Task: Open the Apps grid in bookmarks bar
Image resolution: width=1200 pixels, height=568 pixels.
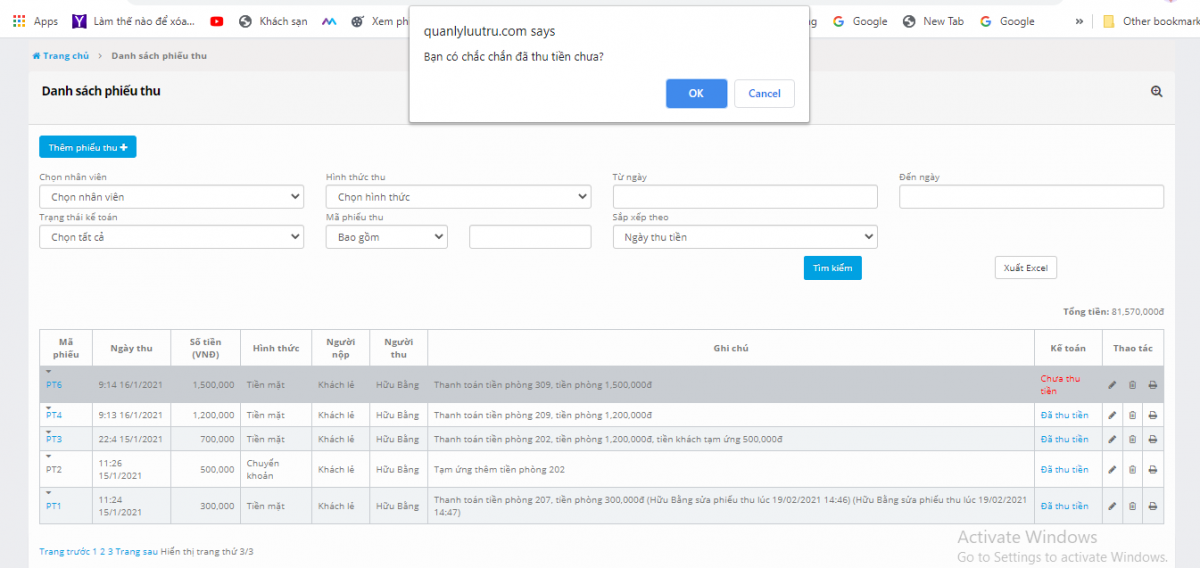Action: [35, 21]
